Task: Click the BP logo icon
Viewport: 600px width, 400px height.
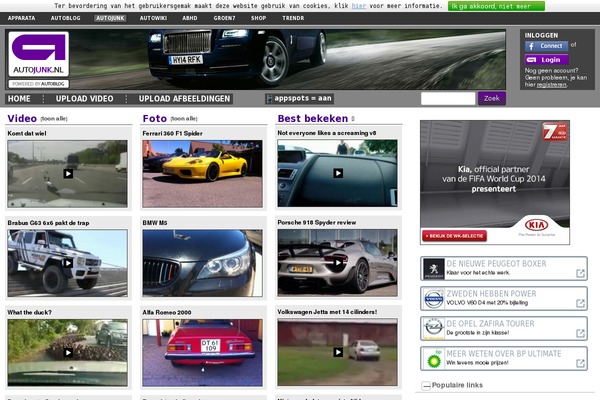Action: 434,359
